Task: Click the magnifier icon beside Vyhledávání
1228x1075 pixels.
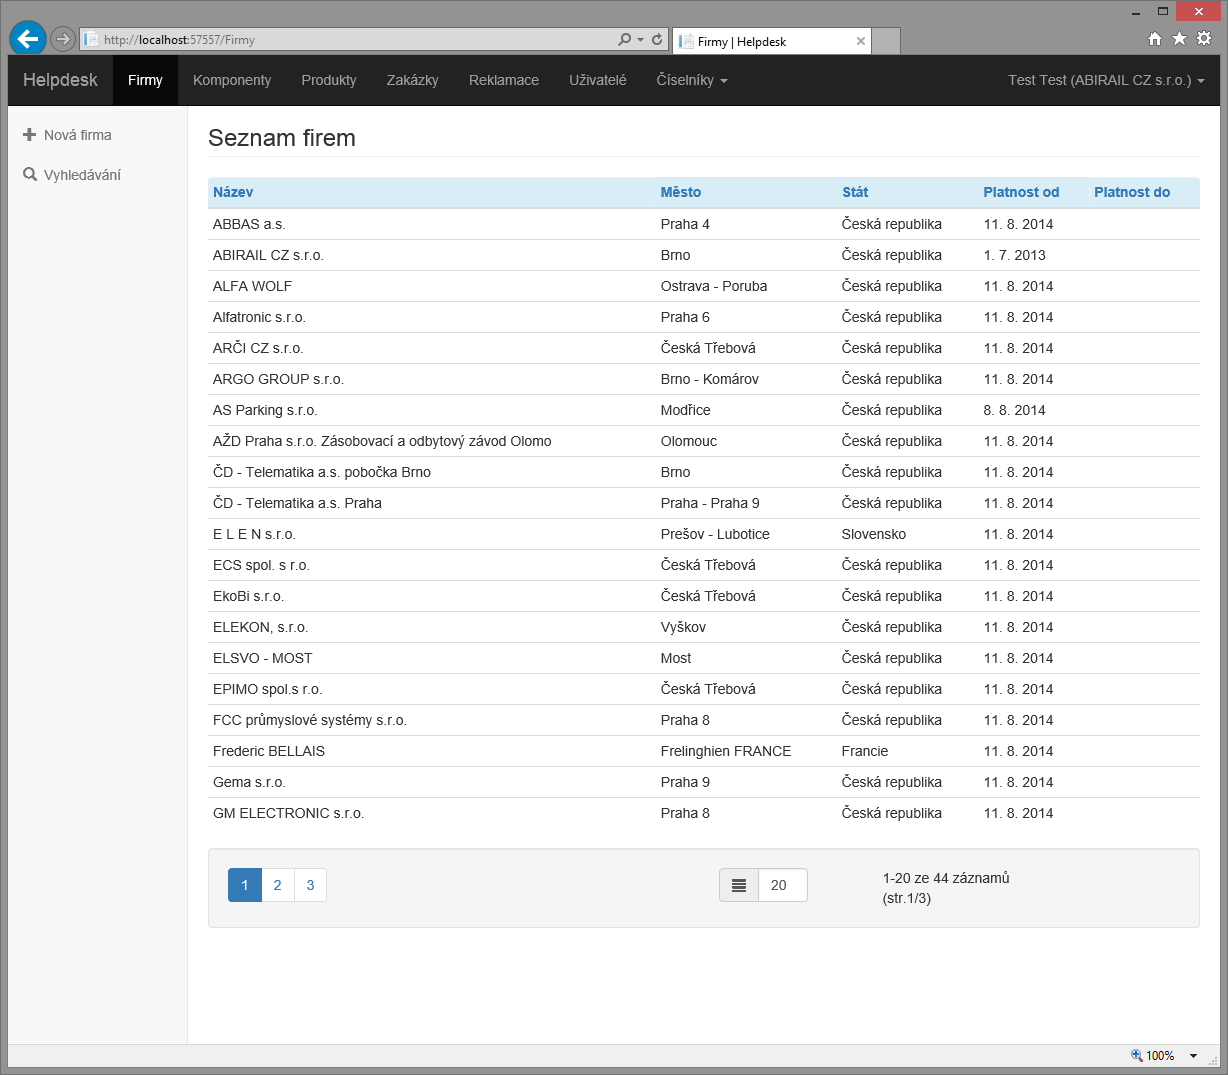Action: (x=30, y=175)
